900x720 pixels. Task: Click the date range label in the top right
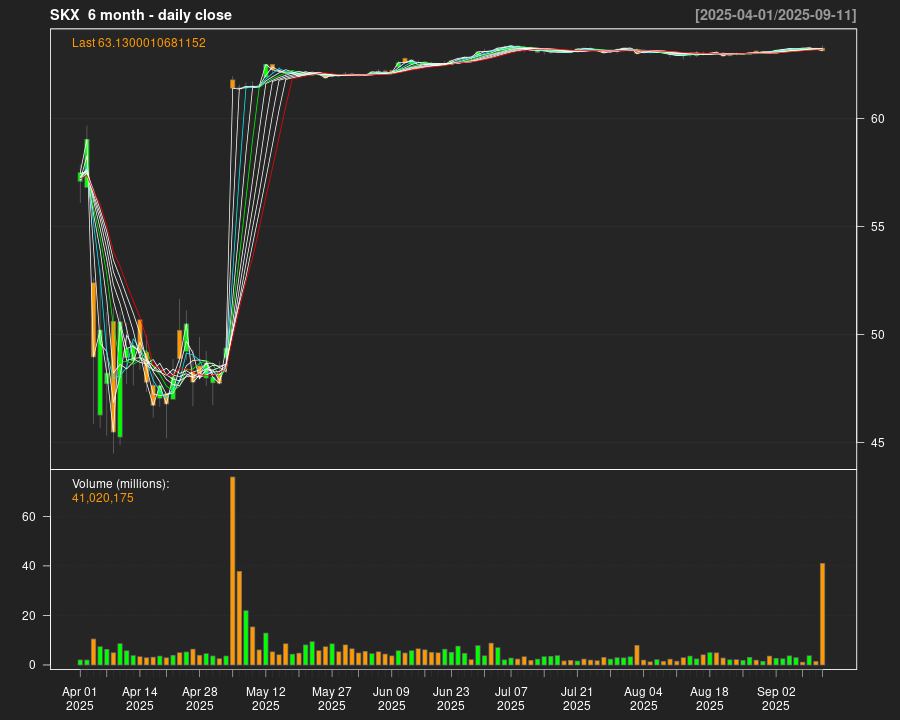coord(775,15)
